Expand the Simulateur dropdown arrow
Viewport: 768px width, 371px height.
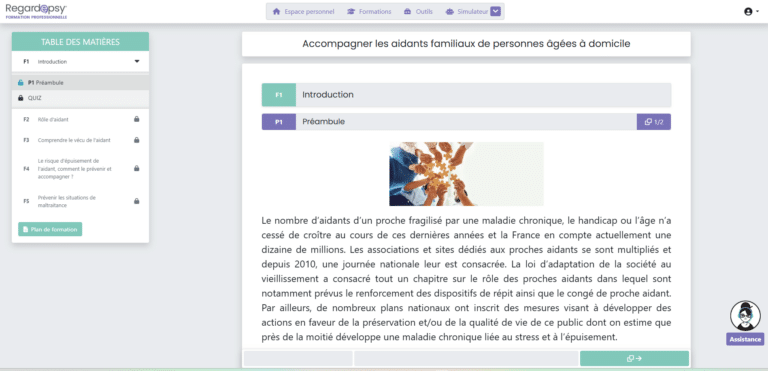pyautogui.click(x=495, y=12)
